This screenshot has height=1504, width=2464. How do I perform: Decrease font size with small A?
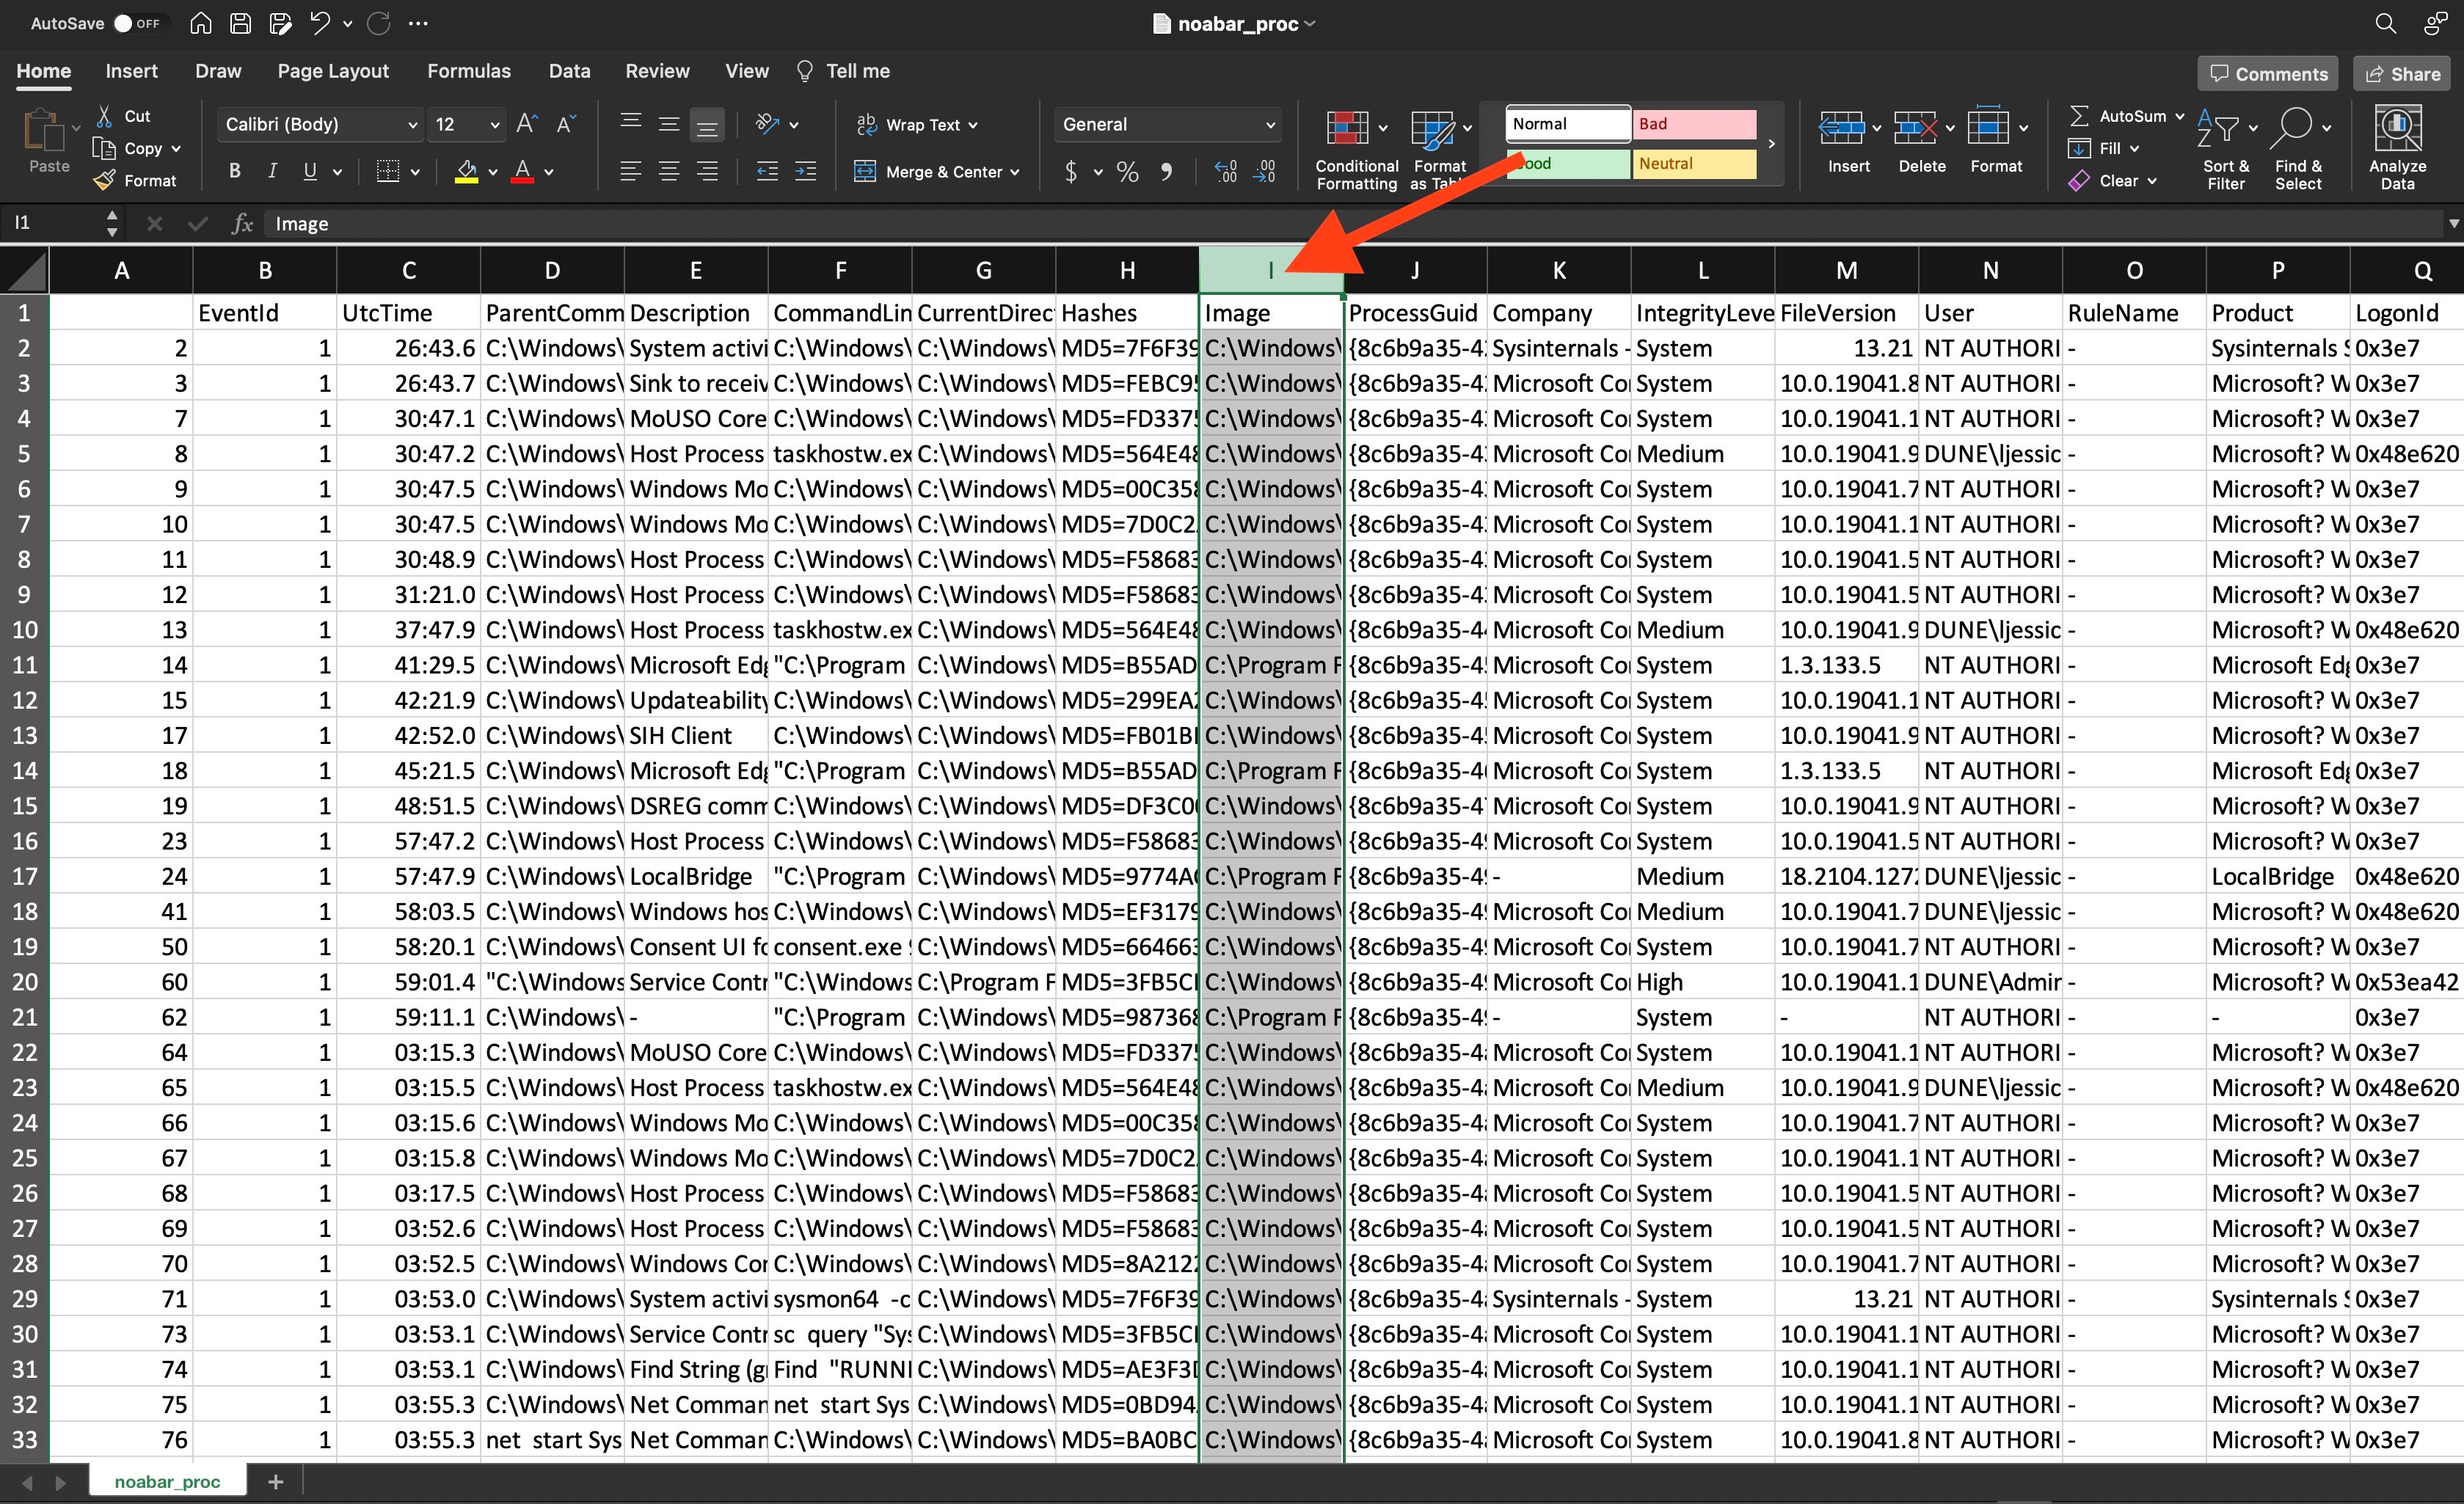tap(566, 124)
